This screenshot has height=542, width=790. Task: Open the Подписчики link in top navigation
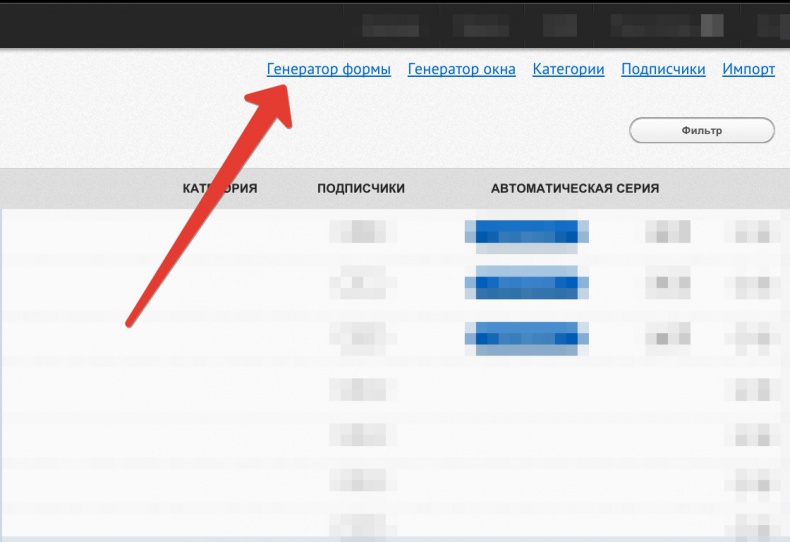coord(663,69)
